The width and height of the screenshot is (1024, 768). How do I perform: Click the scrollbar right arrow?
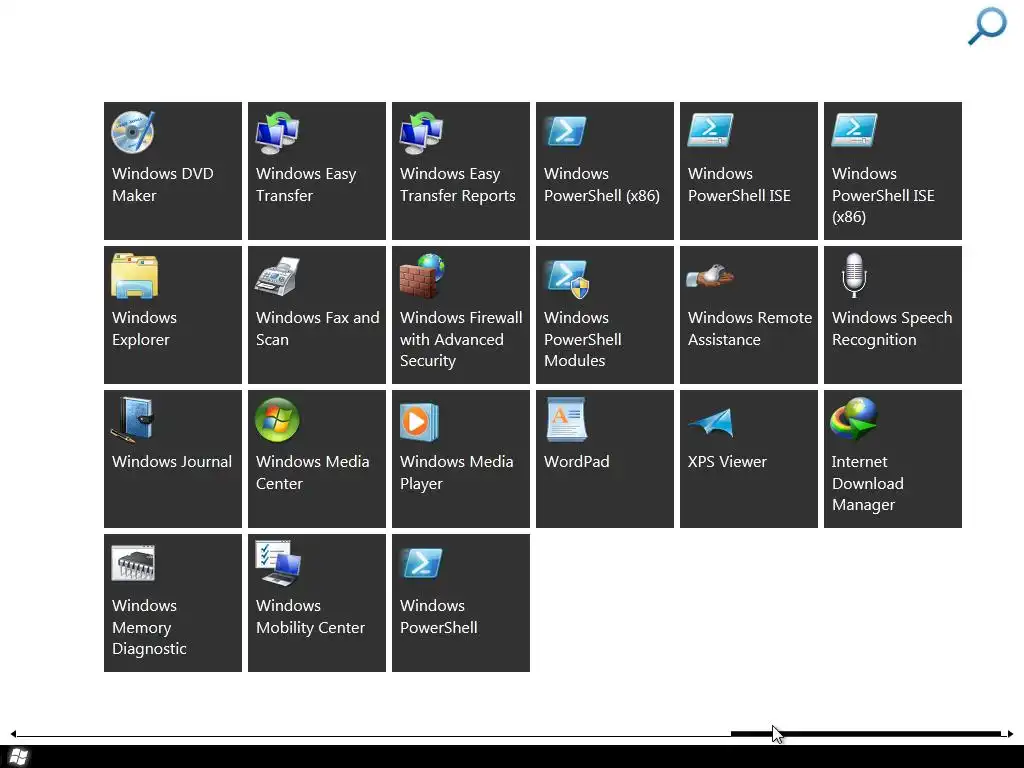click(1010, 734)
